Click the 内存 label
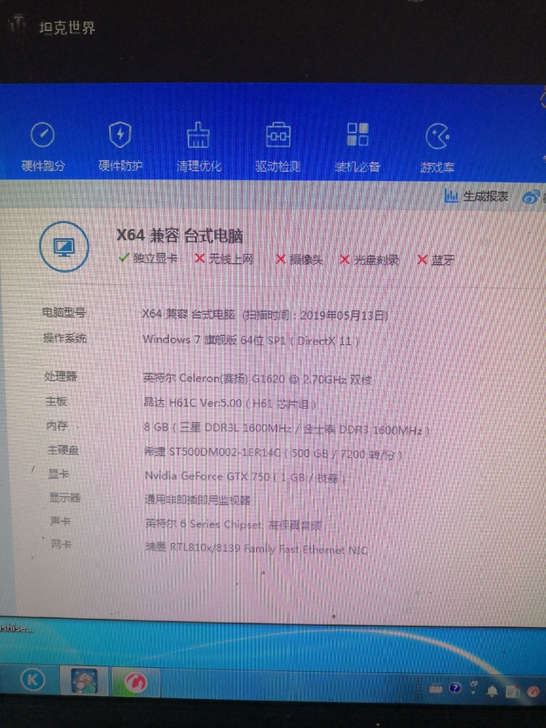Viewport: 546px width, 728px height. click(x=57, y=425)
